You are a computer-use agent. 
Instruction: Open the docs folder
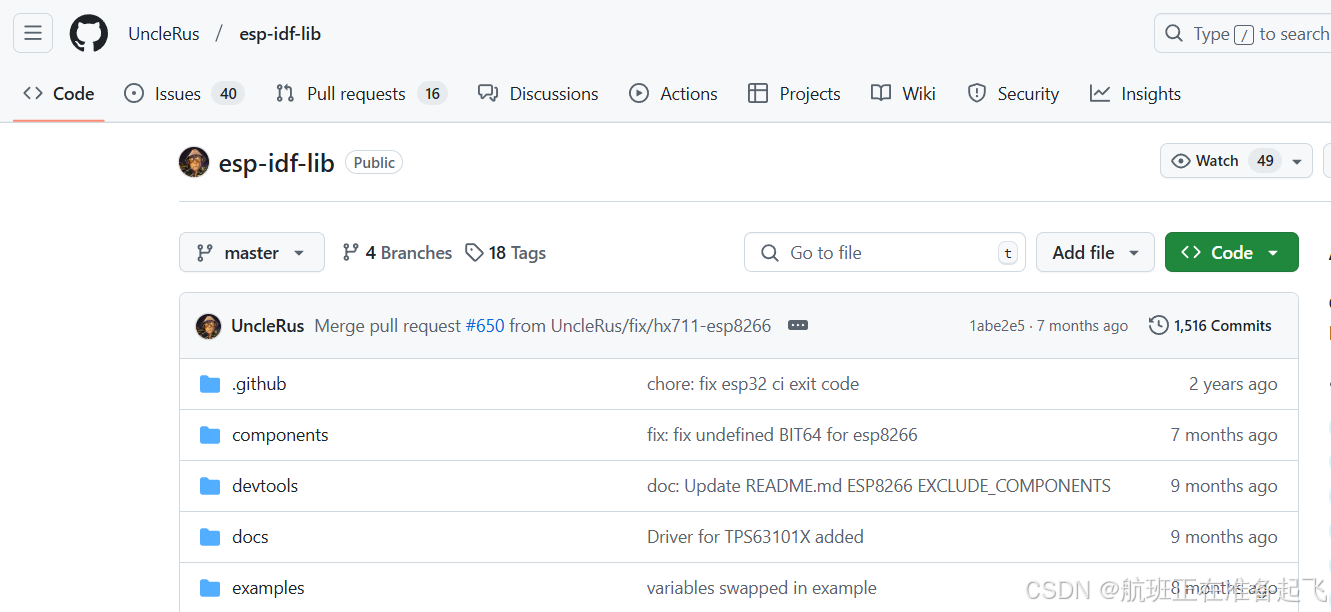coord(250,537)
